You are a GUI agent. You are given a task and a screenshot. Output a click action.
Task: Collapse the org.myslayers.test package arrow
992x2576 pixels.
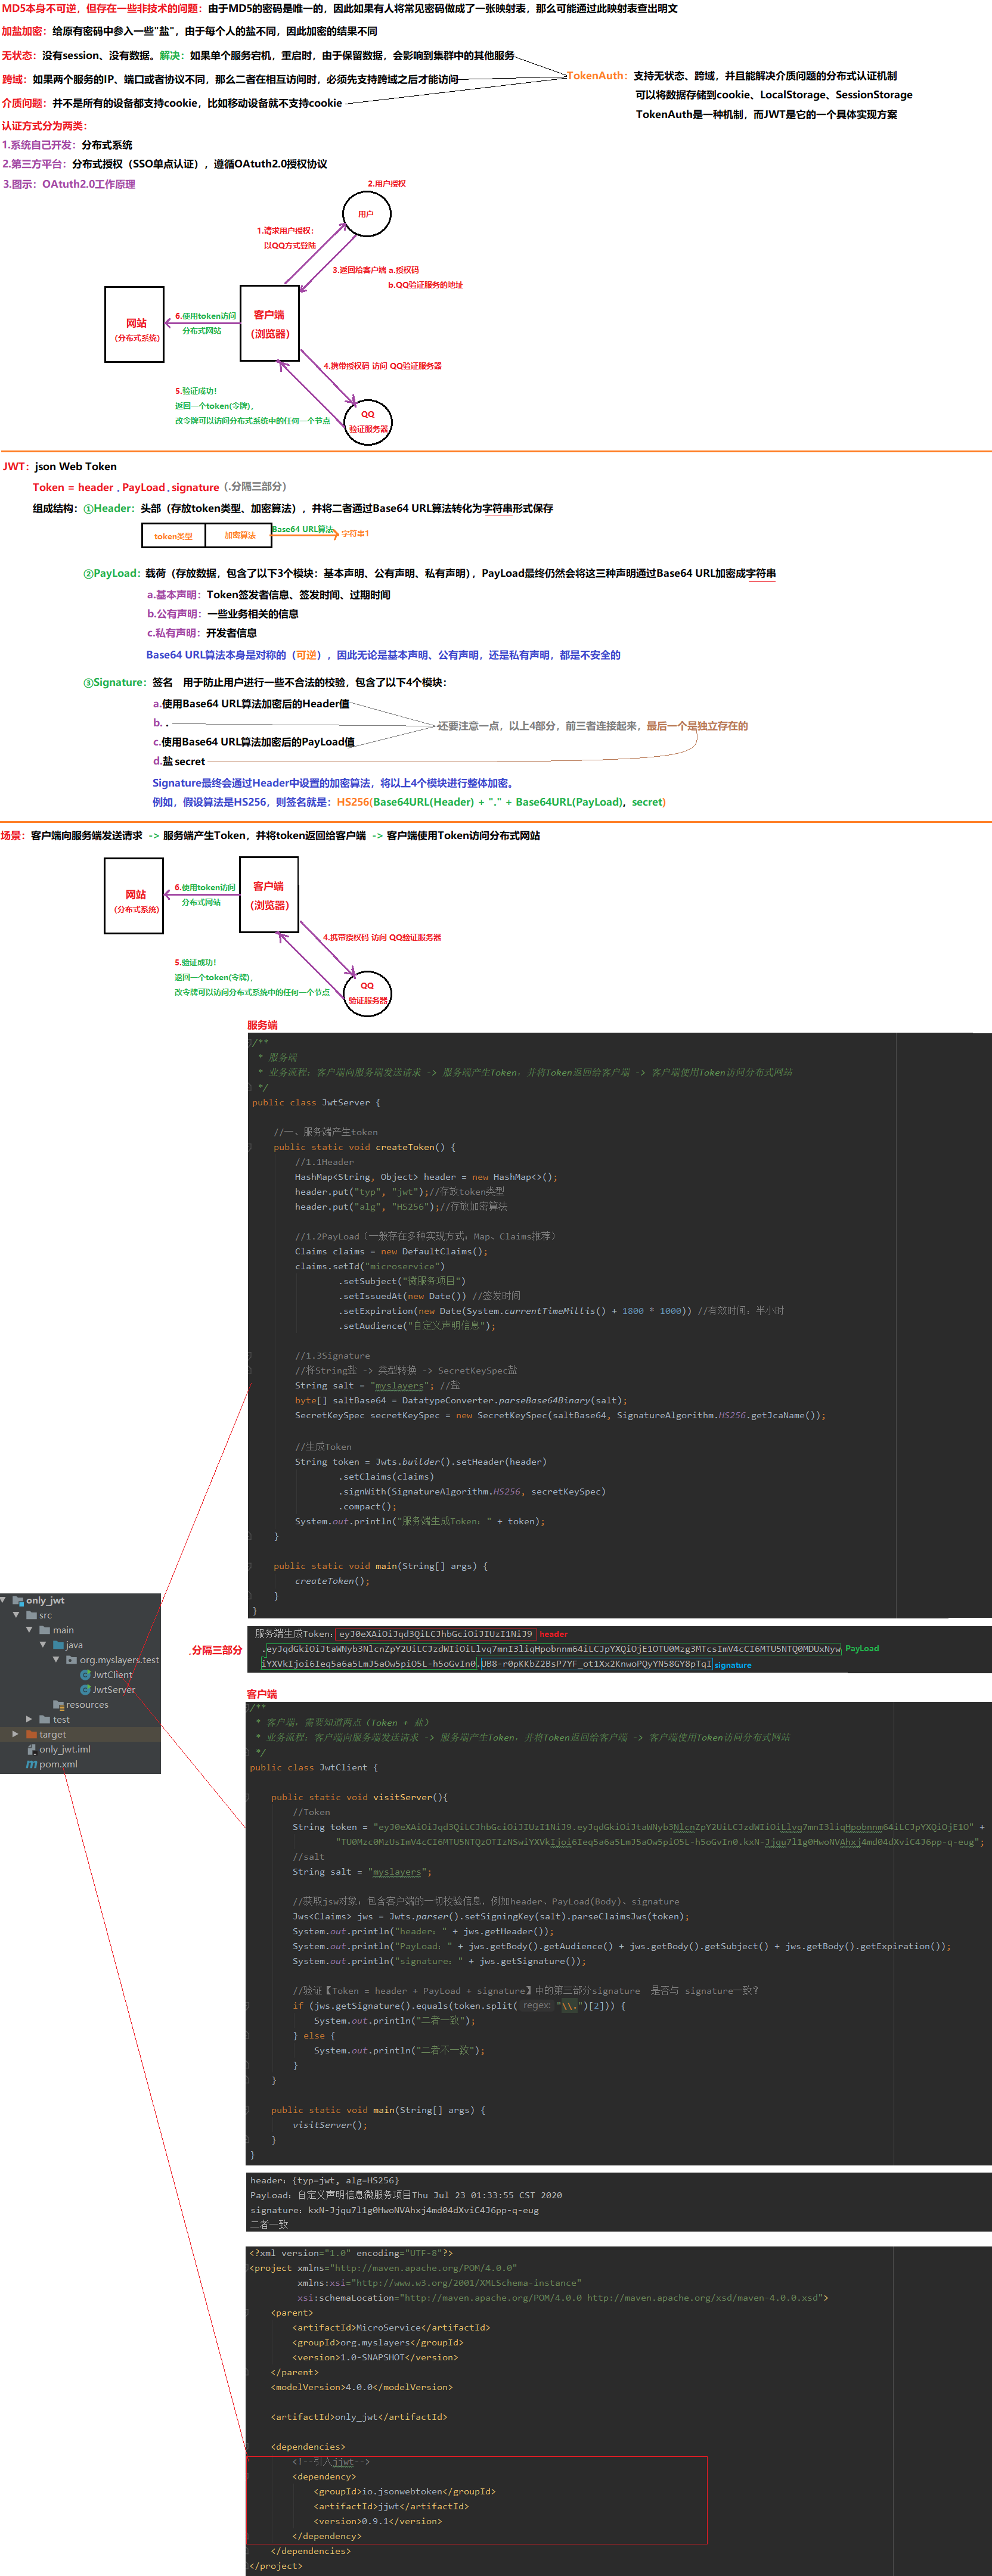pos(56,1660)
